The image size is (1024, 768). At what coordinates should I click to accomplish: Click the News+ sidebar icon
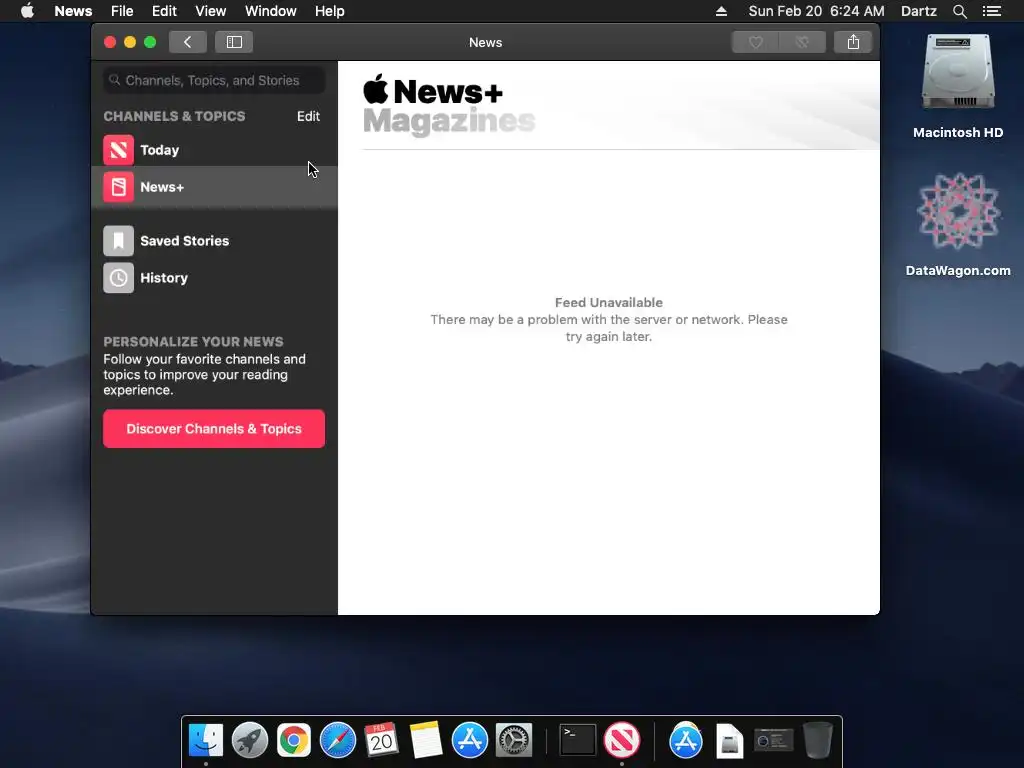tap(118, 187)
